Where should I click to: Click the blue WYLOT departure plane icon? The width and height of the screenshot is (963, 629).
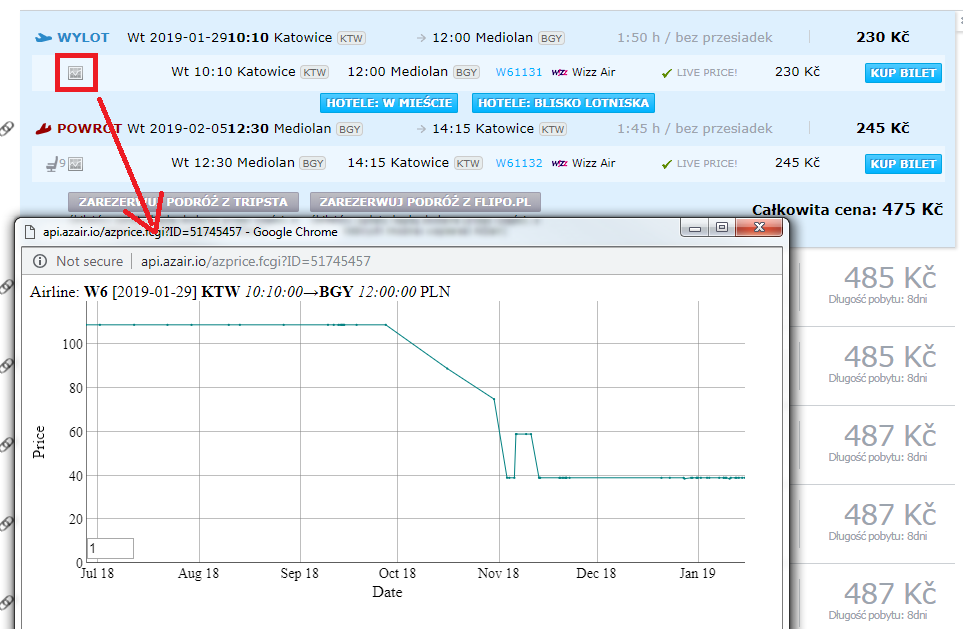(x=43, y=38)
